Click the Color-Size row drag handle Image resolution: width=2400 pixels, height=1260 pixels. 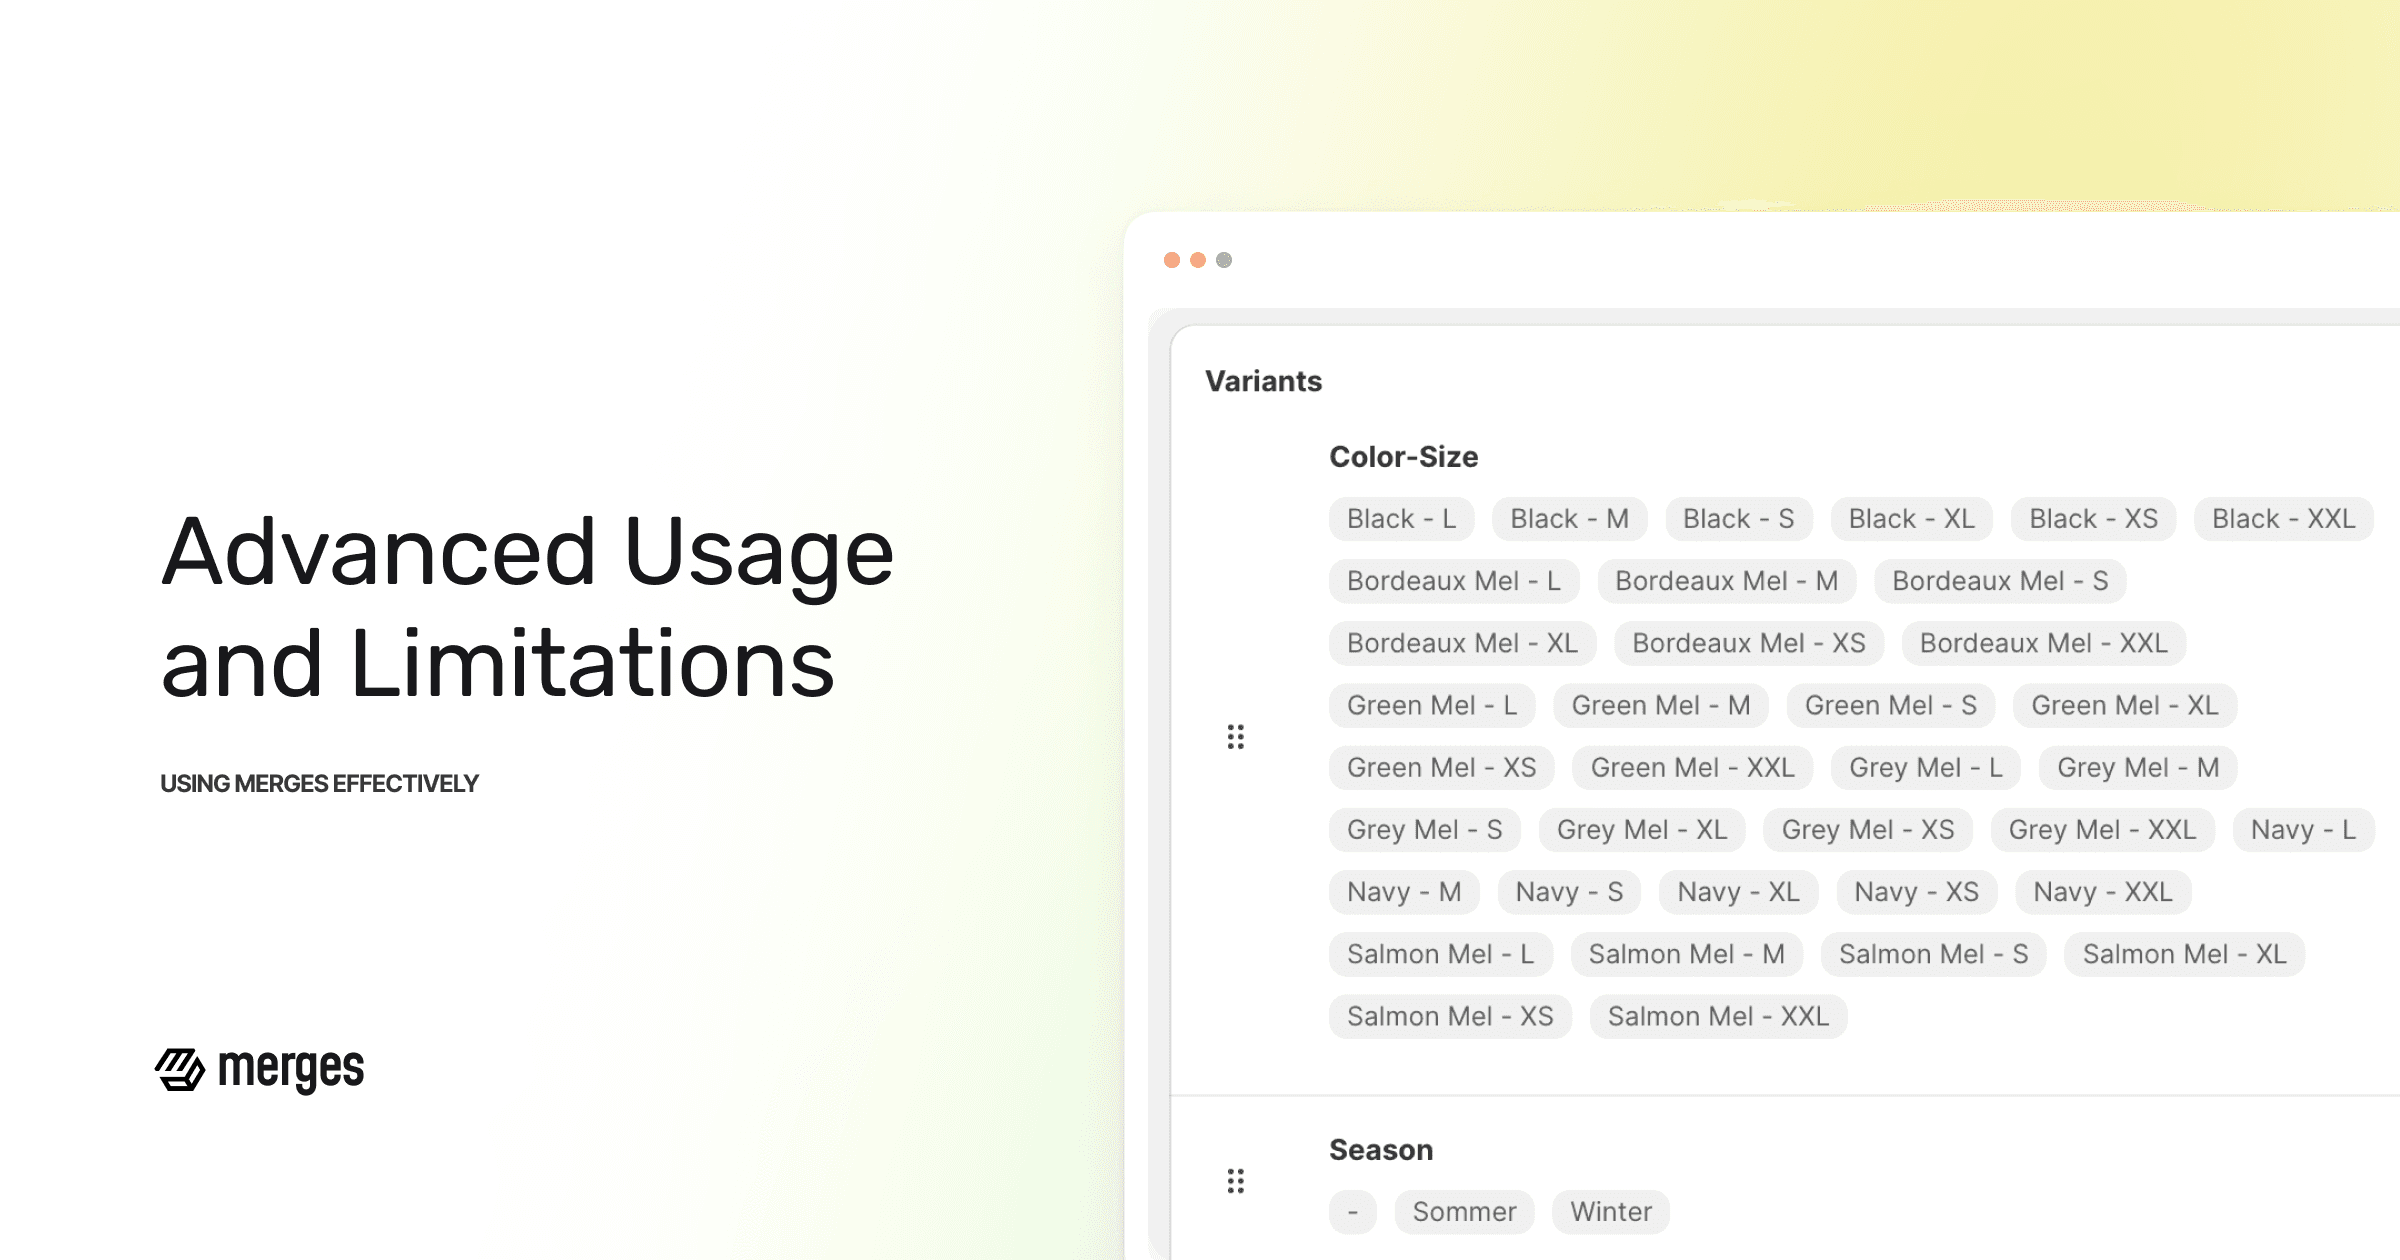[x=1236, y=737]
